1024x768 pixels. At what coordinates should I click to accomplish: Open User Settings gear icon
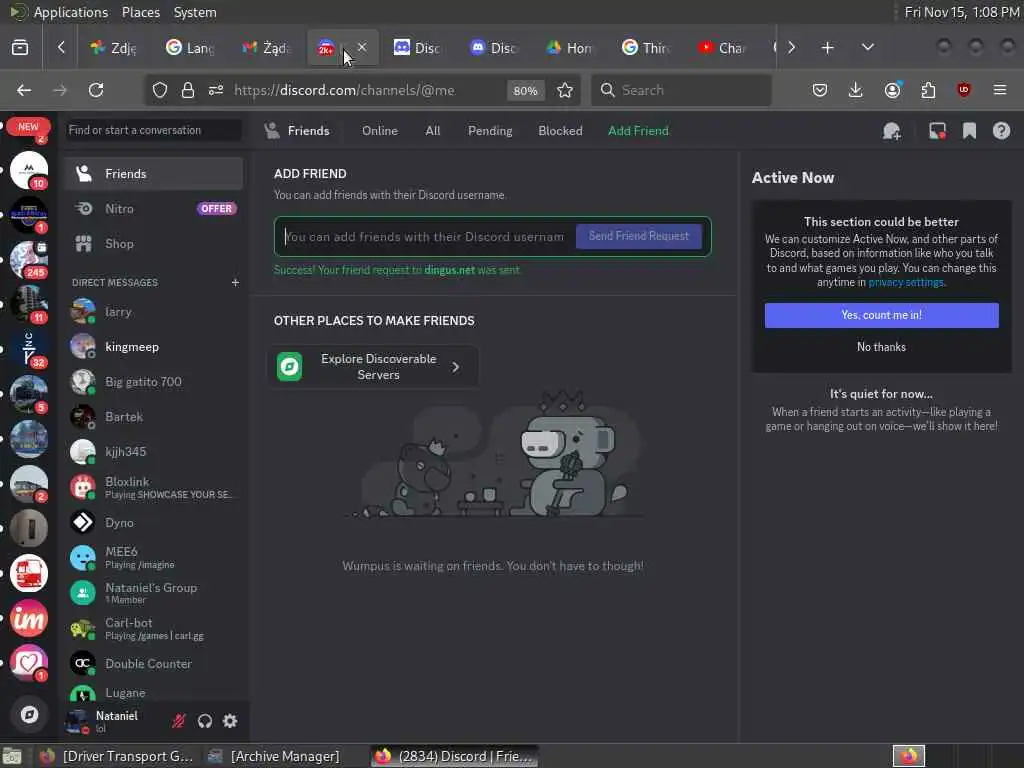pos(230,721)
